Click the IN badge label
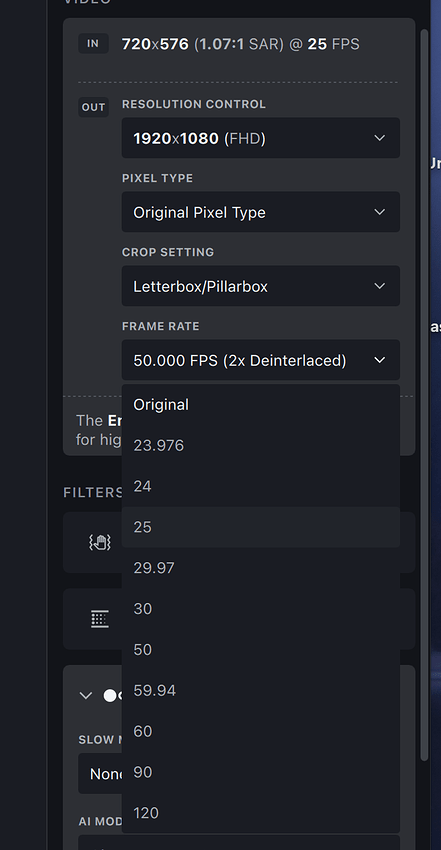The width and height of the screenshot is (441, 850). [x=94, y=44]
